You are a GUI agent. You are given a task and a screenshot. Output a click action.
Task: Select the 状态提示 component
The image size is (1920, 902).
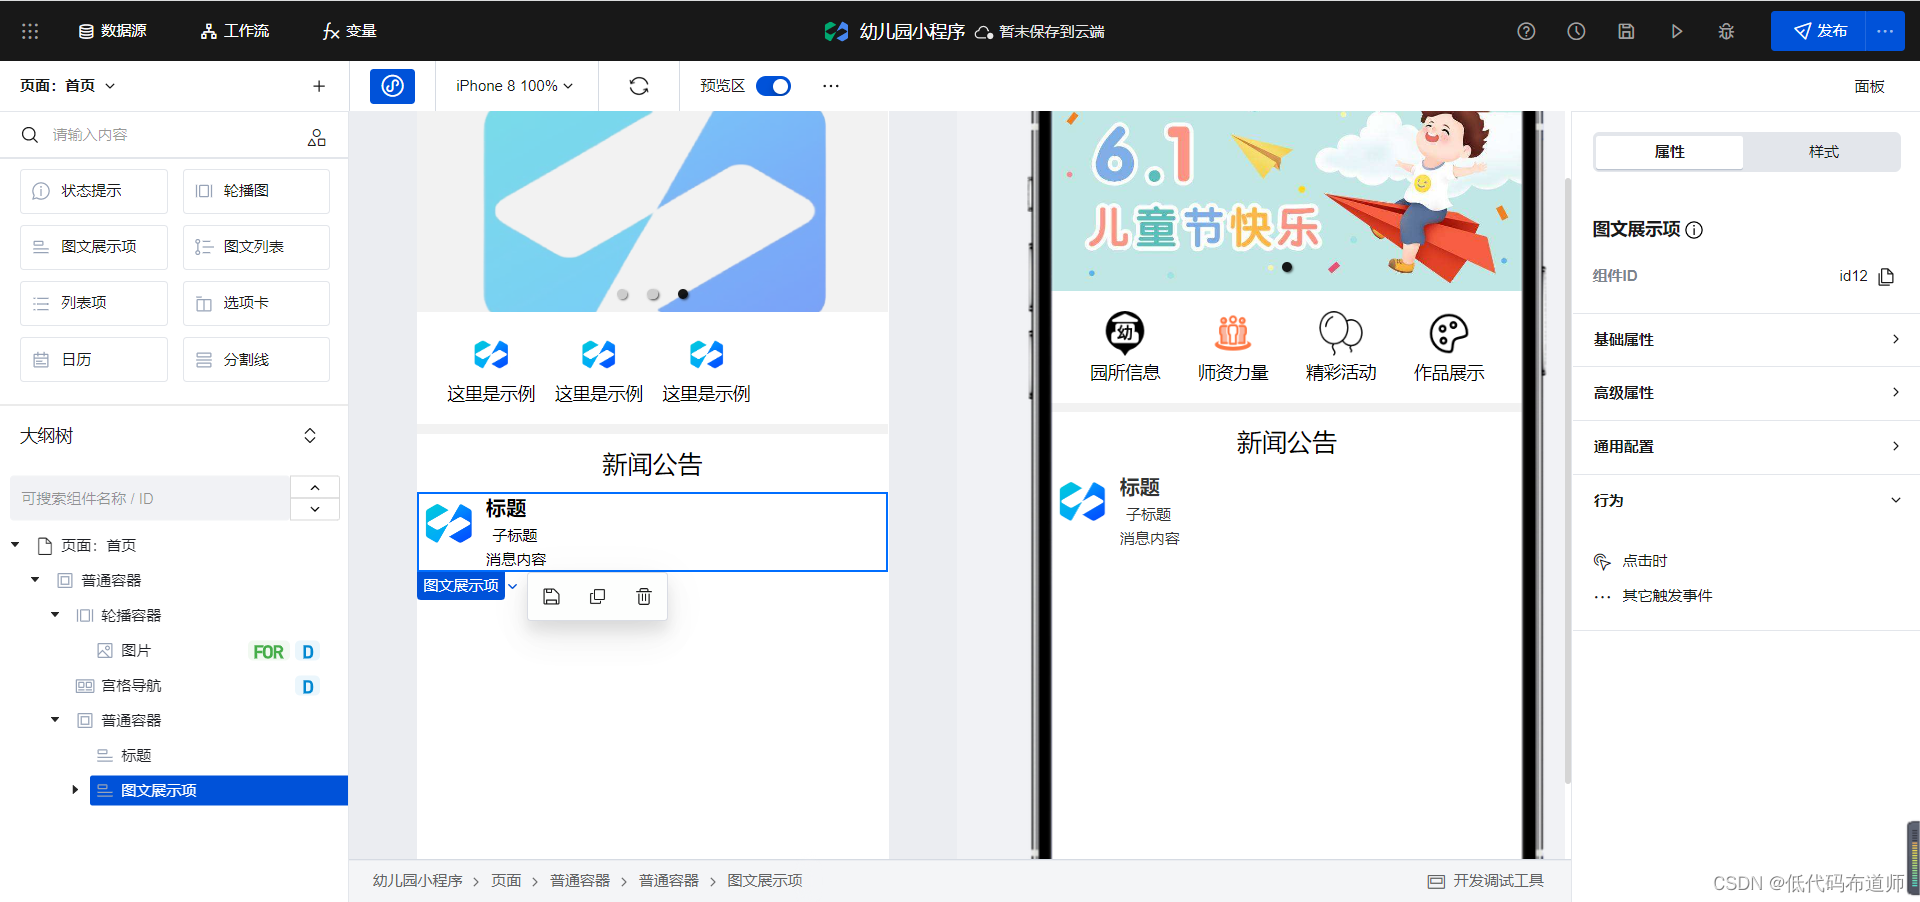point(94,191)
